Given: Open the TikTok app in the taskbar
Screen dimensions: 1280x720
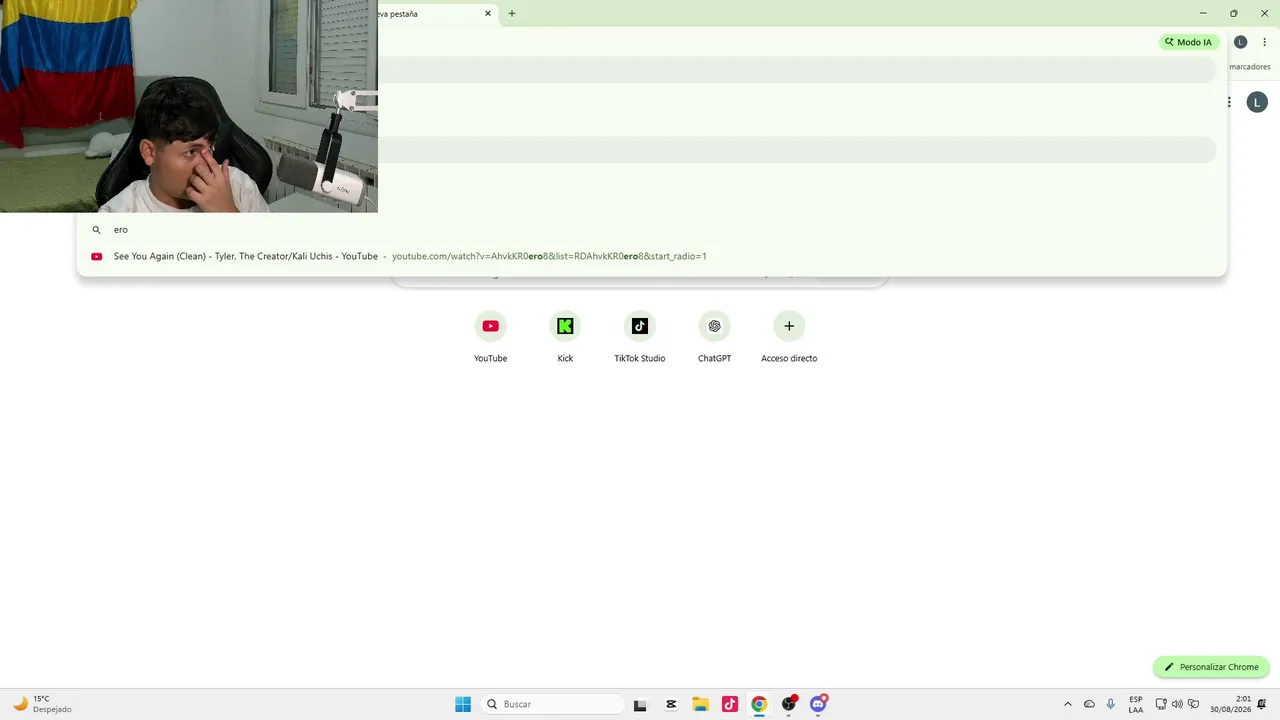Looking at the screenshot, I should [730, 704].
